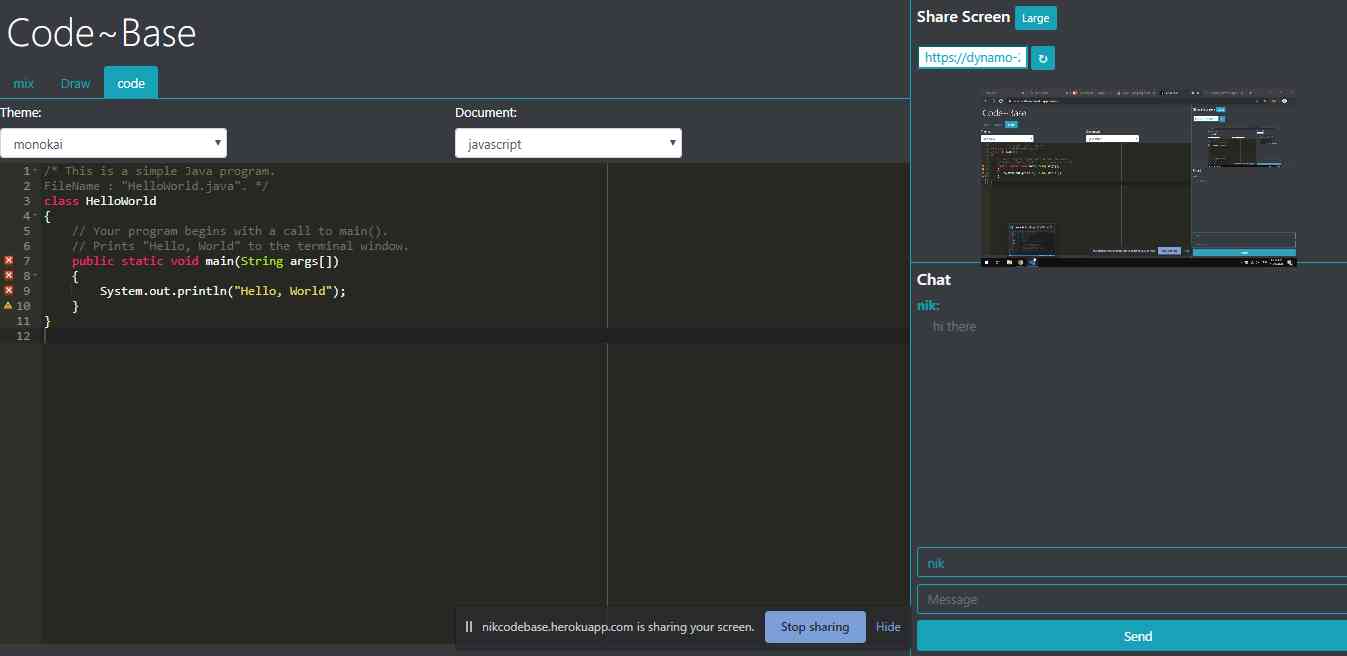Switch to the Draw tab
Image resolution: width=1347 pixels, height=656 pixels.
[75, 83]
